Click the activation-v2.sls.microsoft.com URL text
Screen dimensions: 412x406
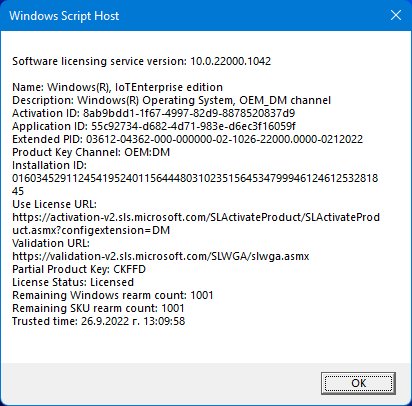(x=196, y=224)
